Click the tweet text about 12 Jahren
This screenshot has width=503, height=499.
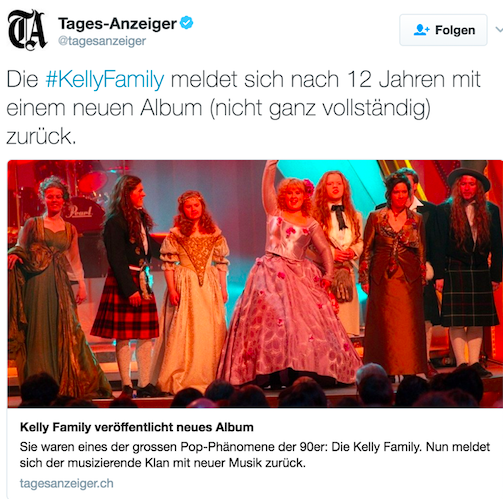pos(243,108)
